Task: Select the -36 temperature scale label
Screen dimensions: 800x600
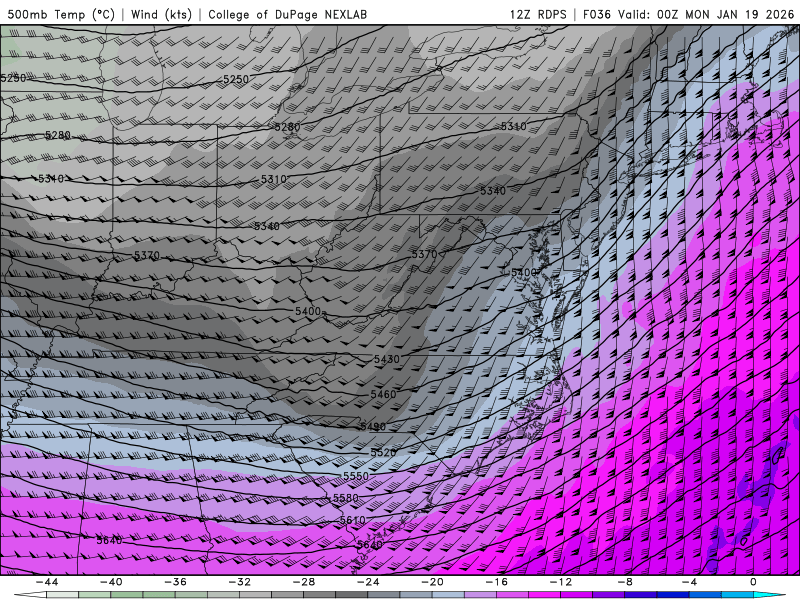Action: point(176,582)
